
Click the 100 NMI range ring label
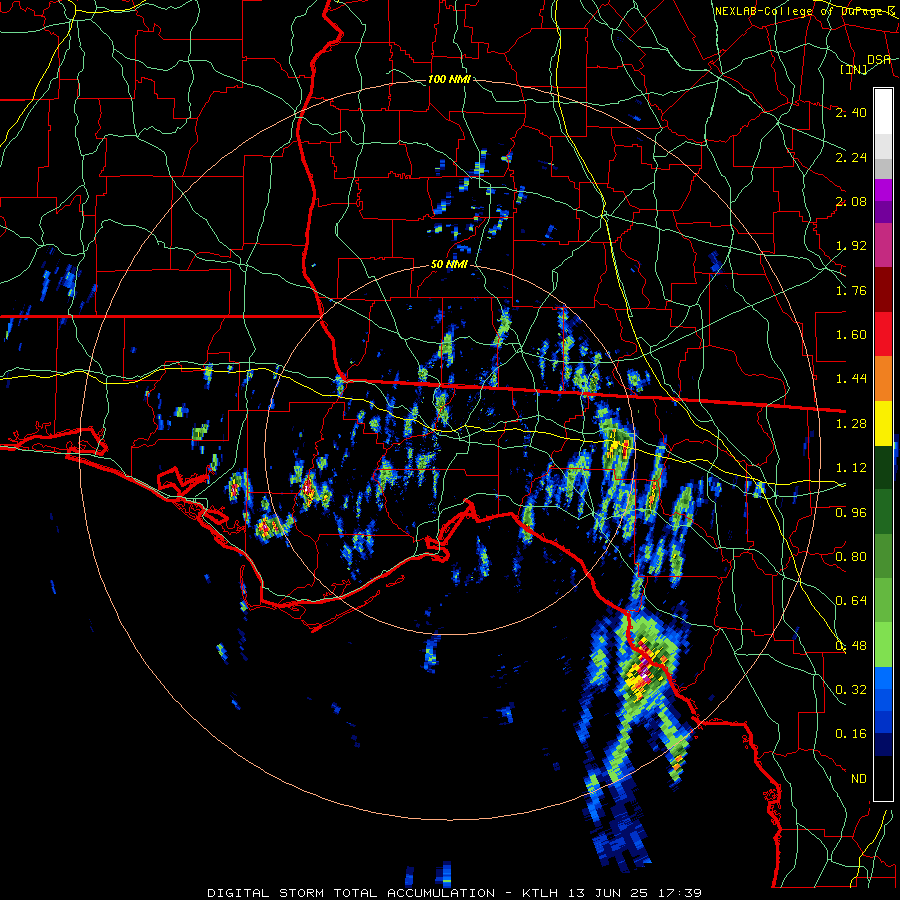point(449,79)
